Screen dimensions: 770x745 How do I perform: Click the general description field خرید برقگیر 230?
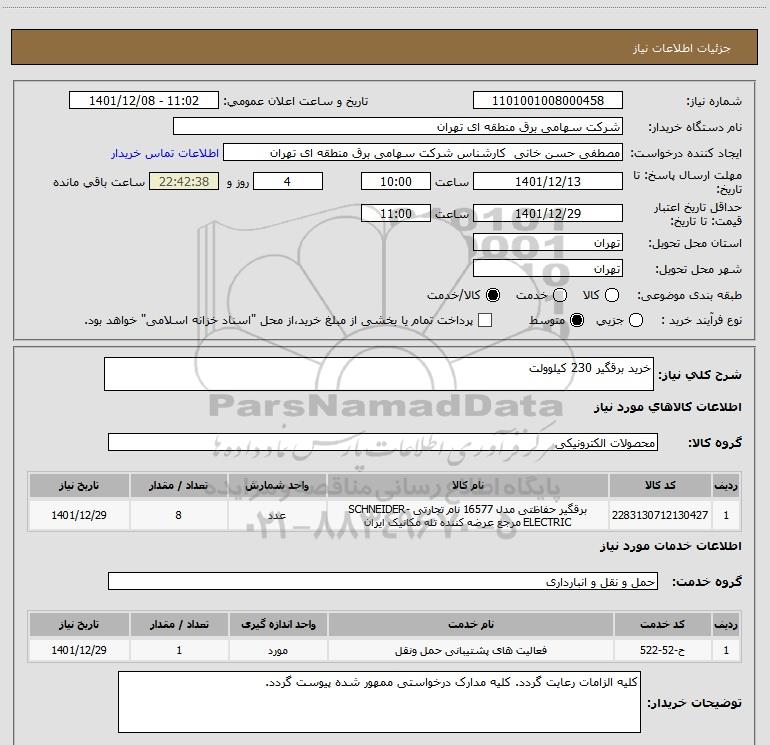tap(379, 374)
